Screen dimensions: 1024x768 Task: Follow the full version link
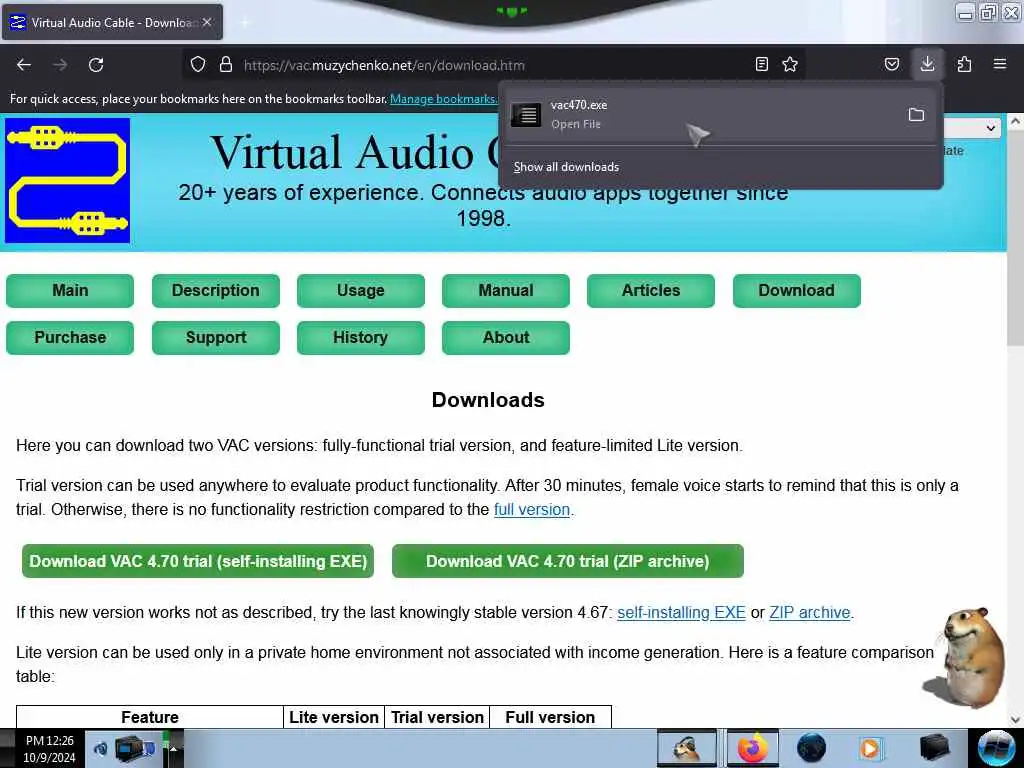[532, 509]
